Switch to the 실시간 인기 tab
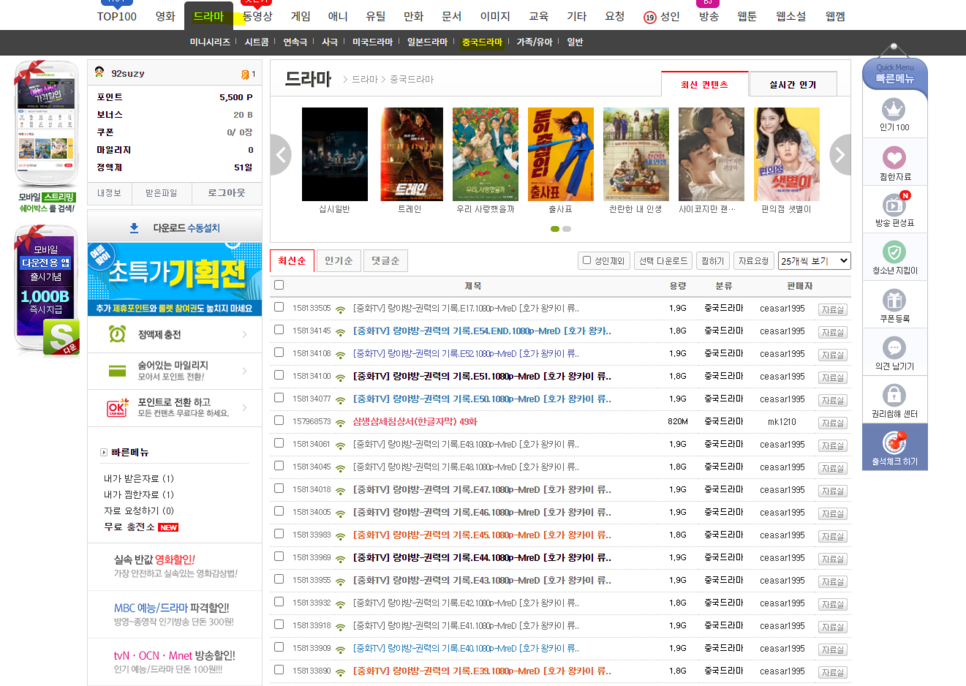This screenshot has width=966, height=686. tap(795, 84)
